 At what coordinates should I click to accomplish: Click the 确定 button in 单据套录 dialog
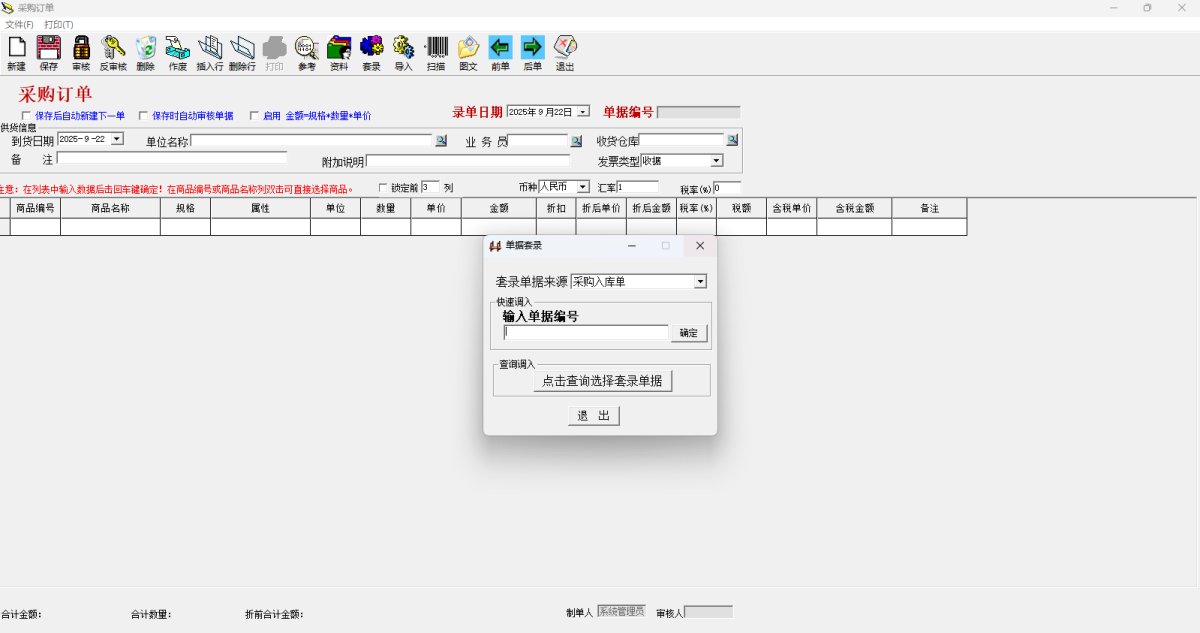(688, 333)
